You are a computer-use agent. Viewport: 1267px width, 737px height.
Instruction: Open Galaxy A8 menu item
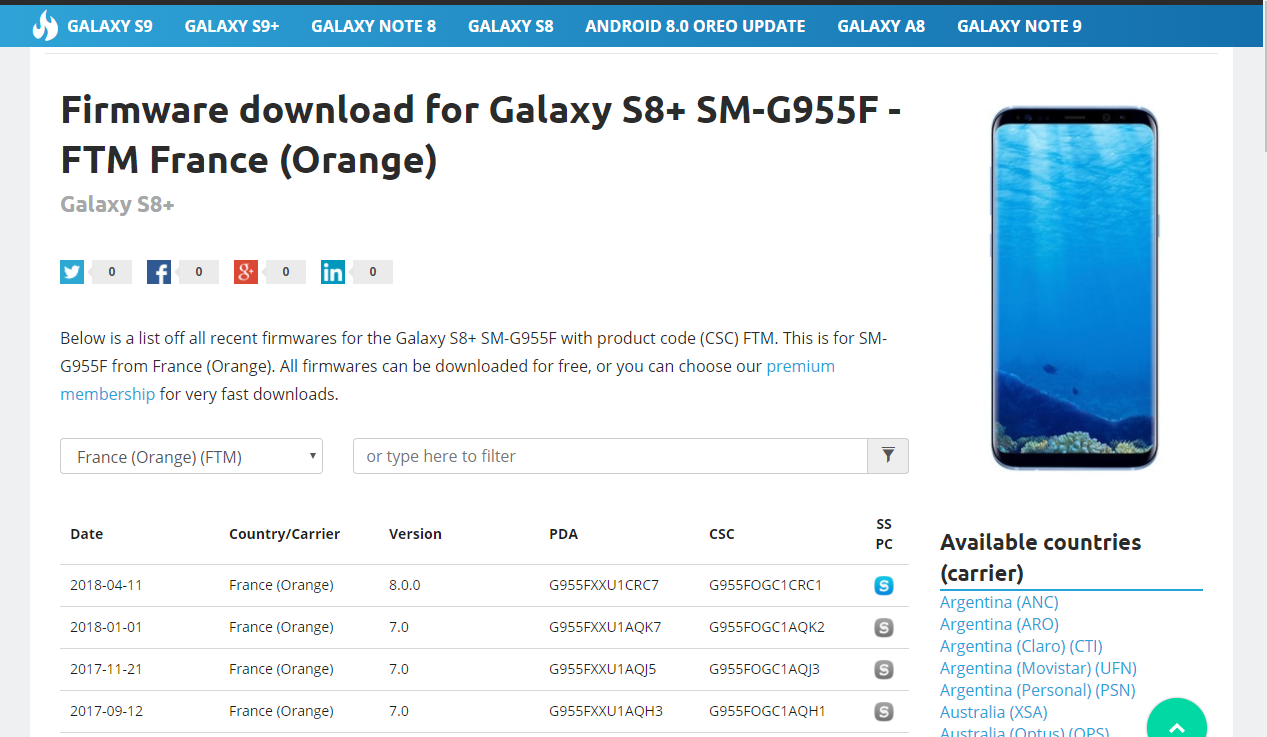click(881, 26)
